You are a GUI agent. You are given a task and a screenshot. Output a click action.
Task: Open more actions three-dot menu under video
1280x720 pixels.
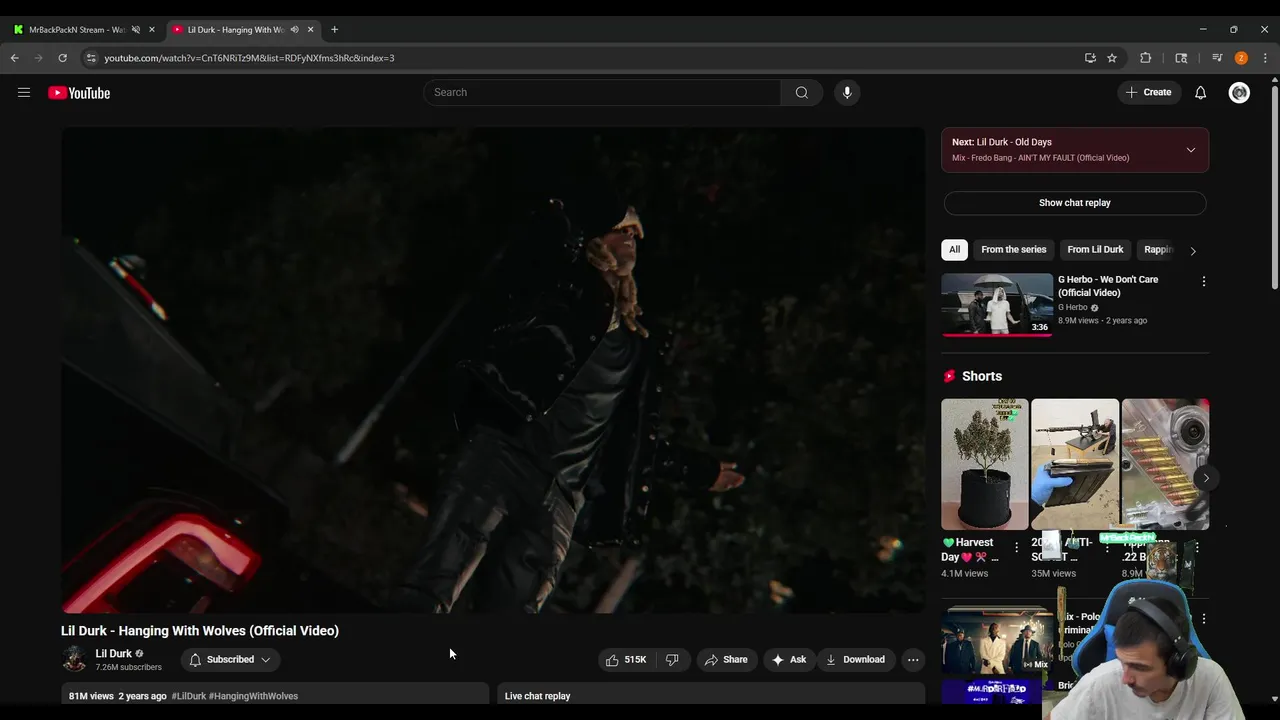pos(912,659)
